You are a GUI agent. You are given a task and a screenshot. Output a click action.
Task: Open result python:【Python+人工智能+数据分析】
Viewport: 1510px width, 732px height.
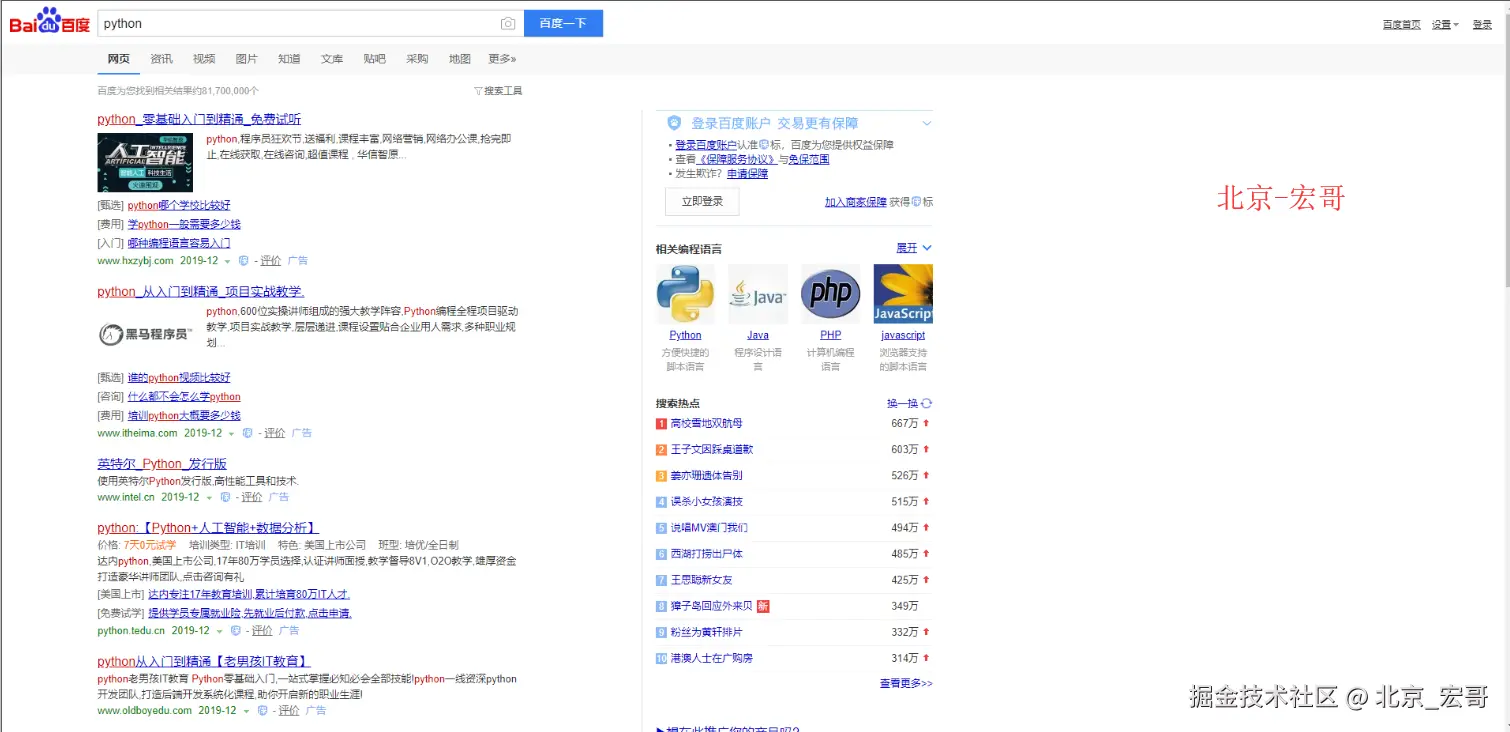point(208,528)
